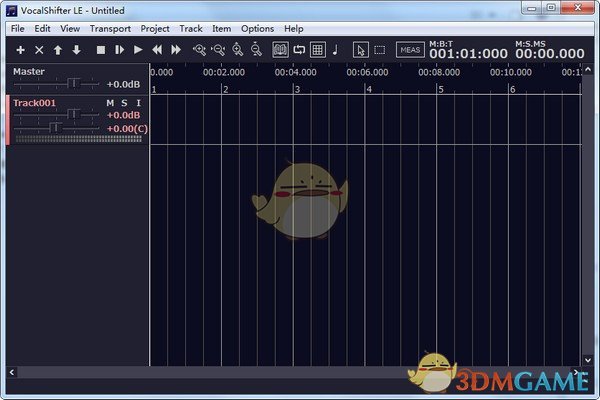The image size is (600, 400).
Task: Open the Track menu
Action: tap(191, 29)
